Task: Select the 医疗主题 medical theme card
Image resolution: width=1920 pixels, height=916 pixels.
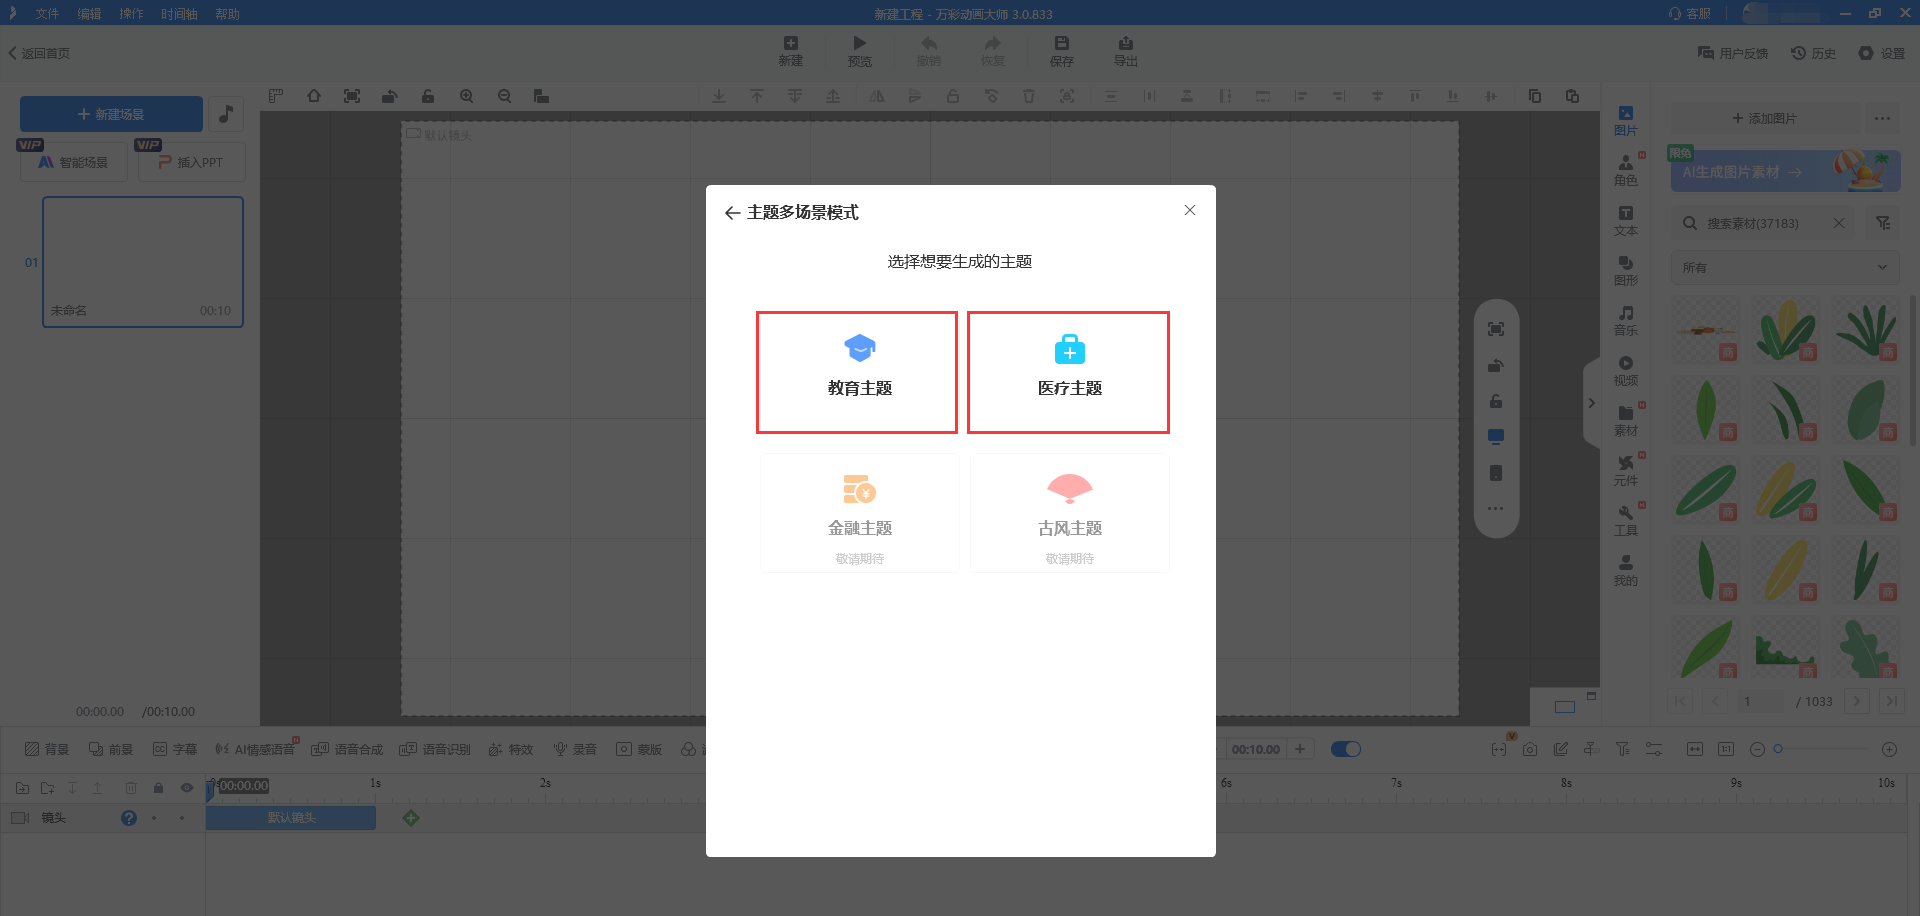Action: [x=1068, y=372]
